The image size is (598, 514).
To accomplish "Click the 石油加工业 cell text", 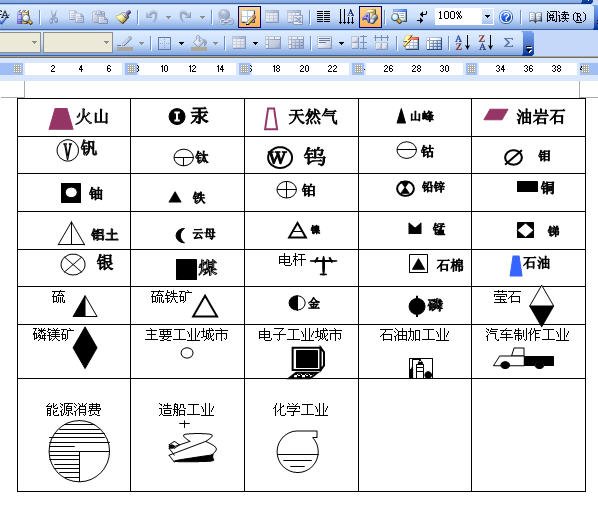I will pos(414,335).
